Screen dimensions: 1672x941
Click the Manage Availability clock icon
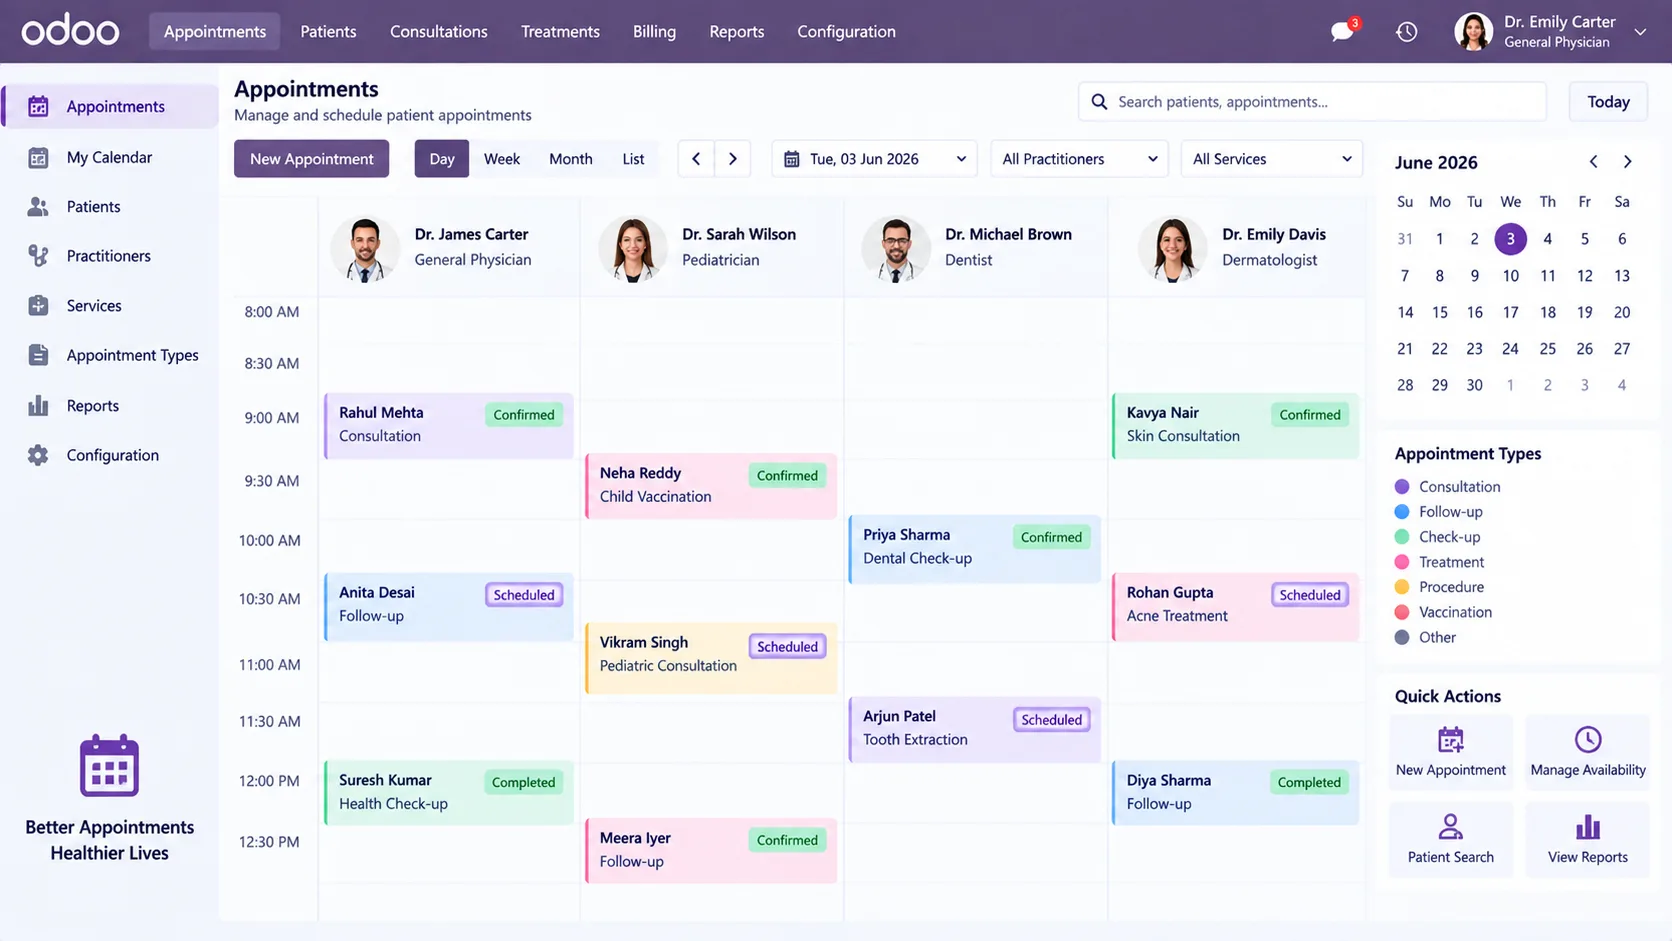(x=1587, y=740)
